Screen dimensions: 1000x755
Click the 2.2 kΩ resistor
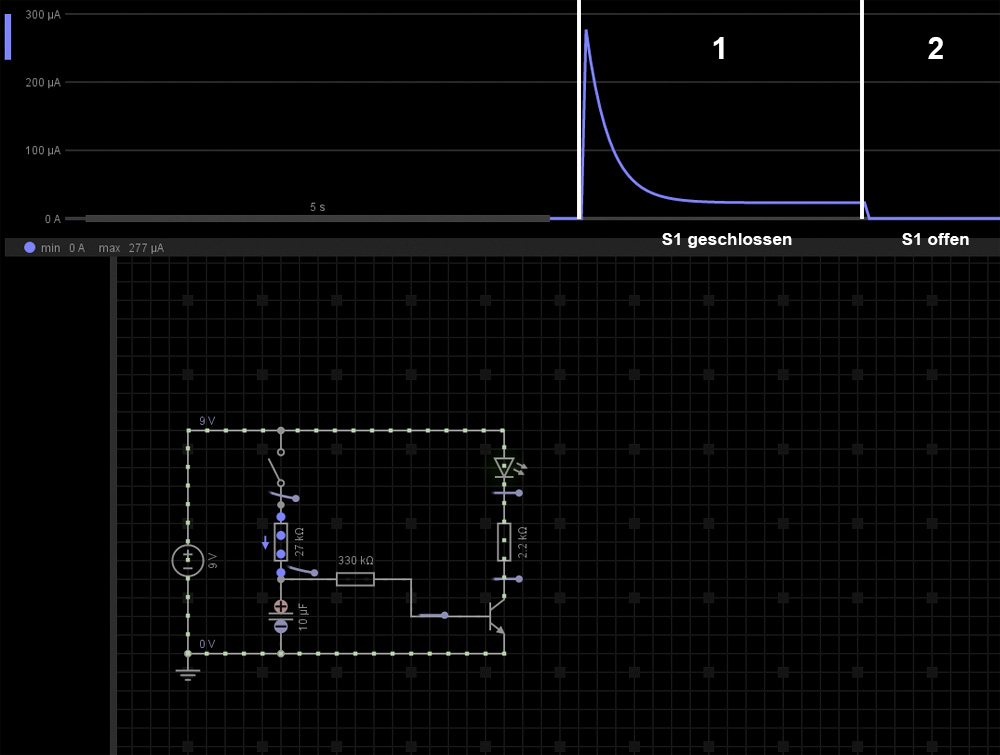point(504,541)
